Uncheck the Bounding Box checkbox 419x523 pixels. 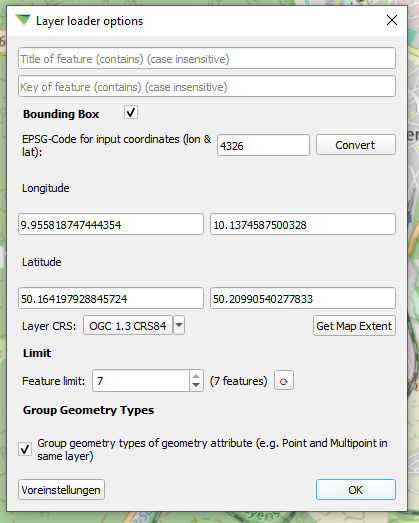coord(131,112)
